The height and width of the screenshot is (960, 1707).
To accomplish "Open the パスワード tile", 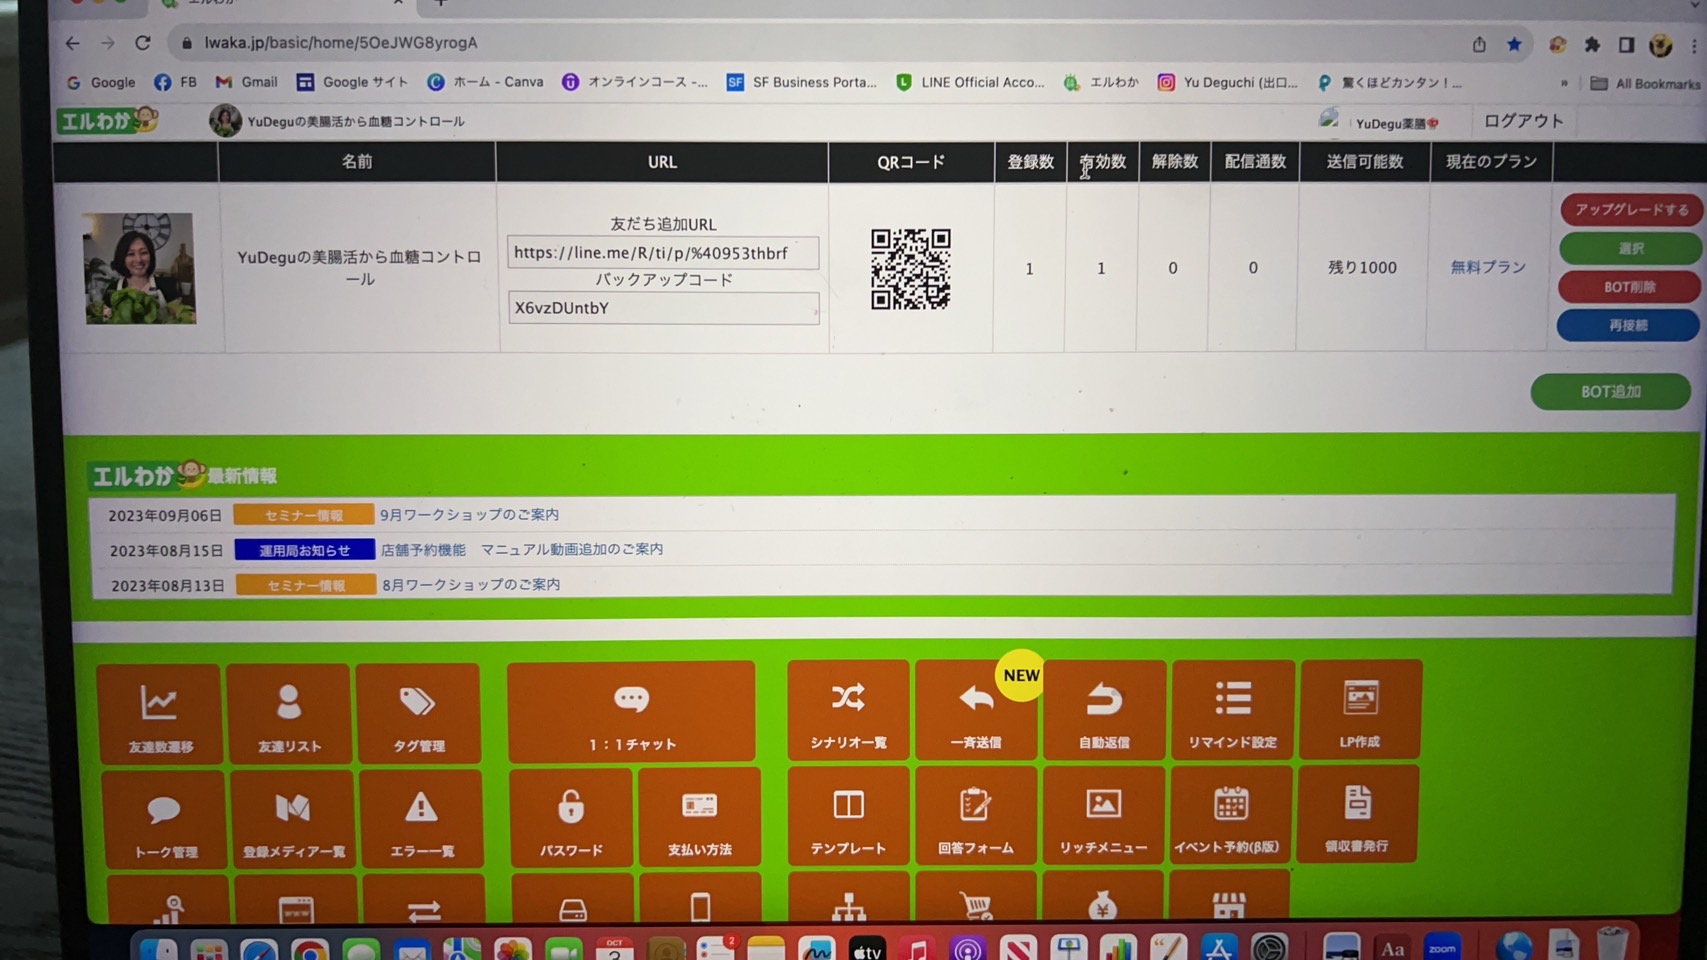I will pyautogui.click(x=571, y=817).
